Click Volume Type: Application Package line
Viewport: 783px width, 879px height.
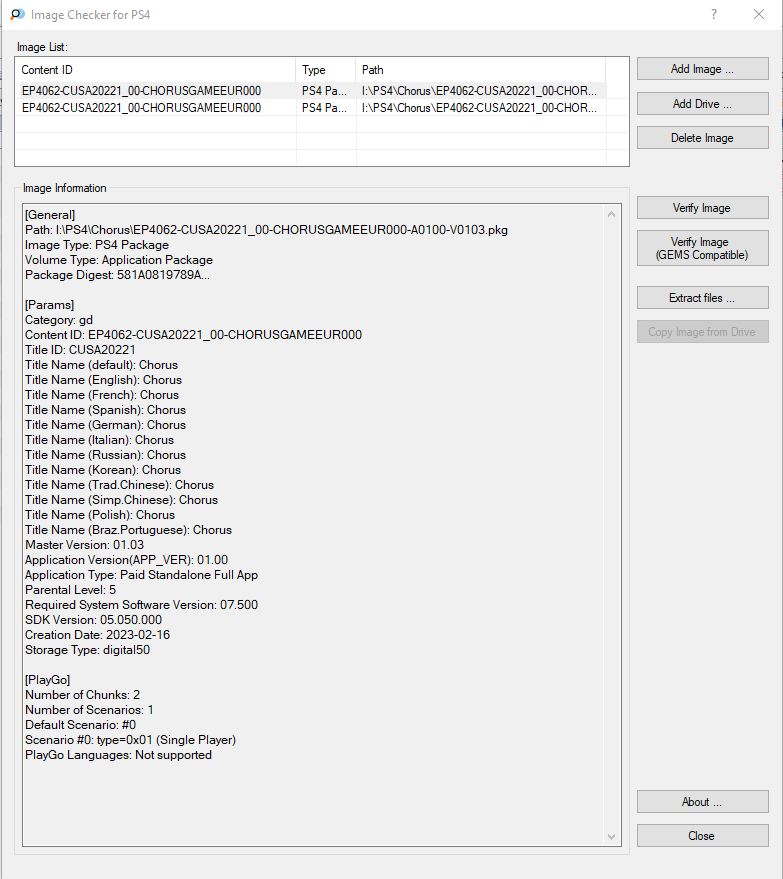click(x=119, y=260)
